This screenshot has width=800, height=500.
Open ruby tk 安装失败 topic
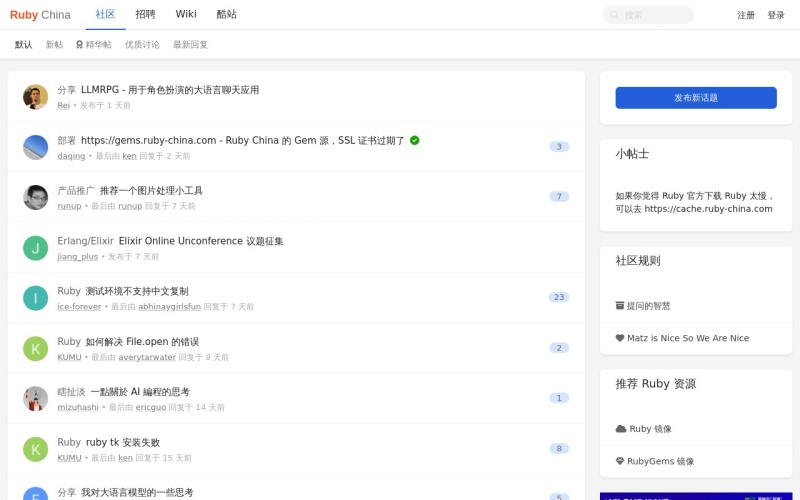123,442
